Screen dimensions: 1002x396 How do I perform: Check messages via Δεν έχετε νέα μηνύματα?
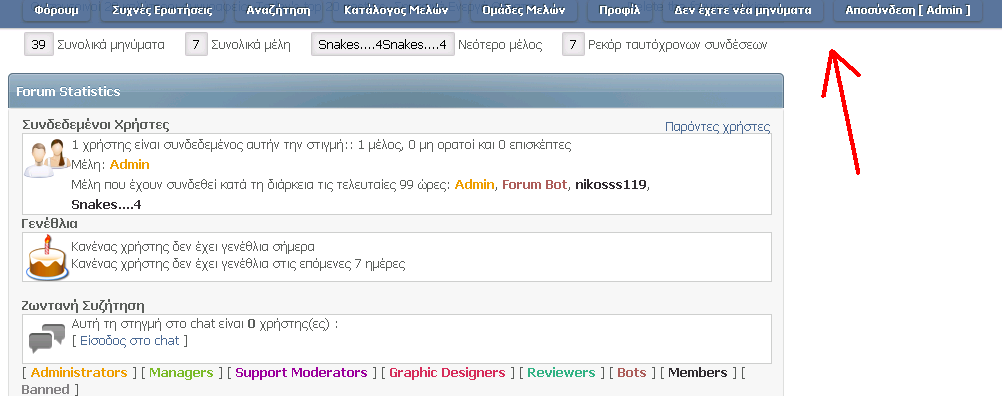[743, 10]
